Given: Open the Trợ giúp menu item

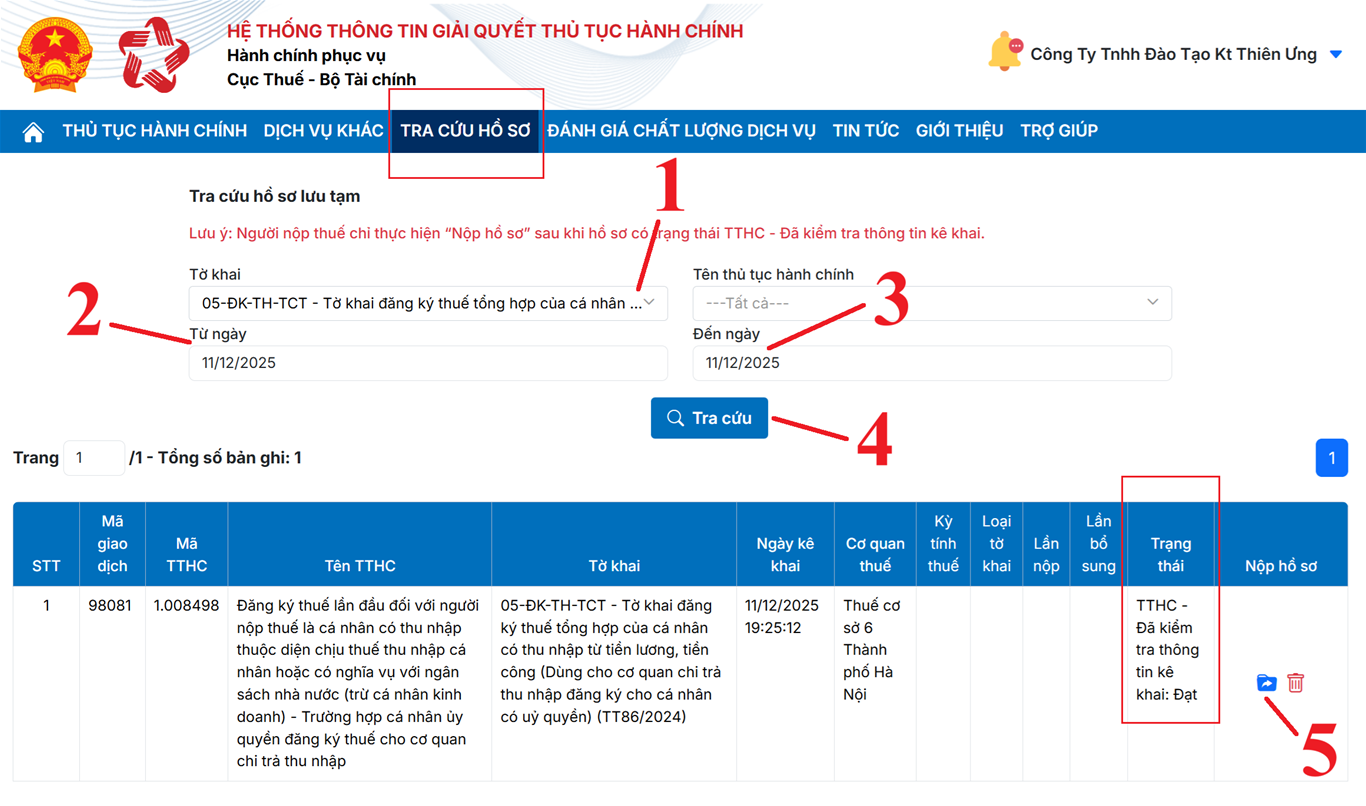Looking at the screenshot, I should tap(1058, 131).
